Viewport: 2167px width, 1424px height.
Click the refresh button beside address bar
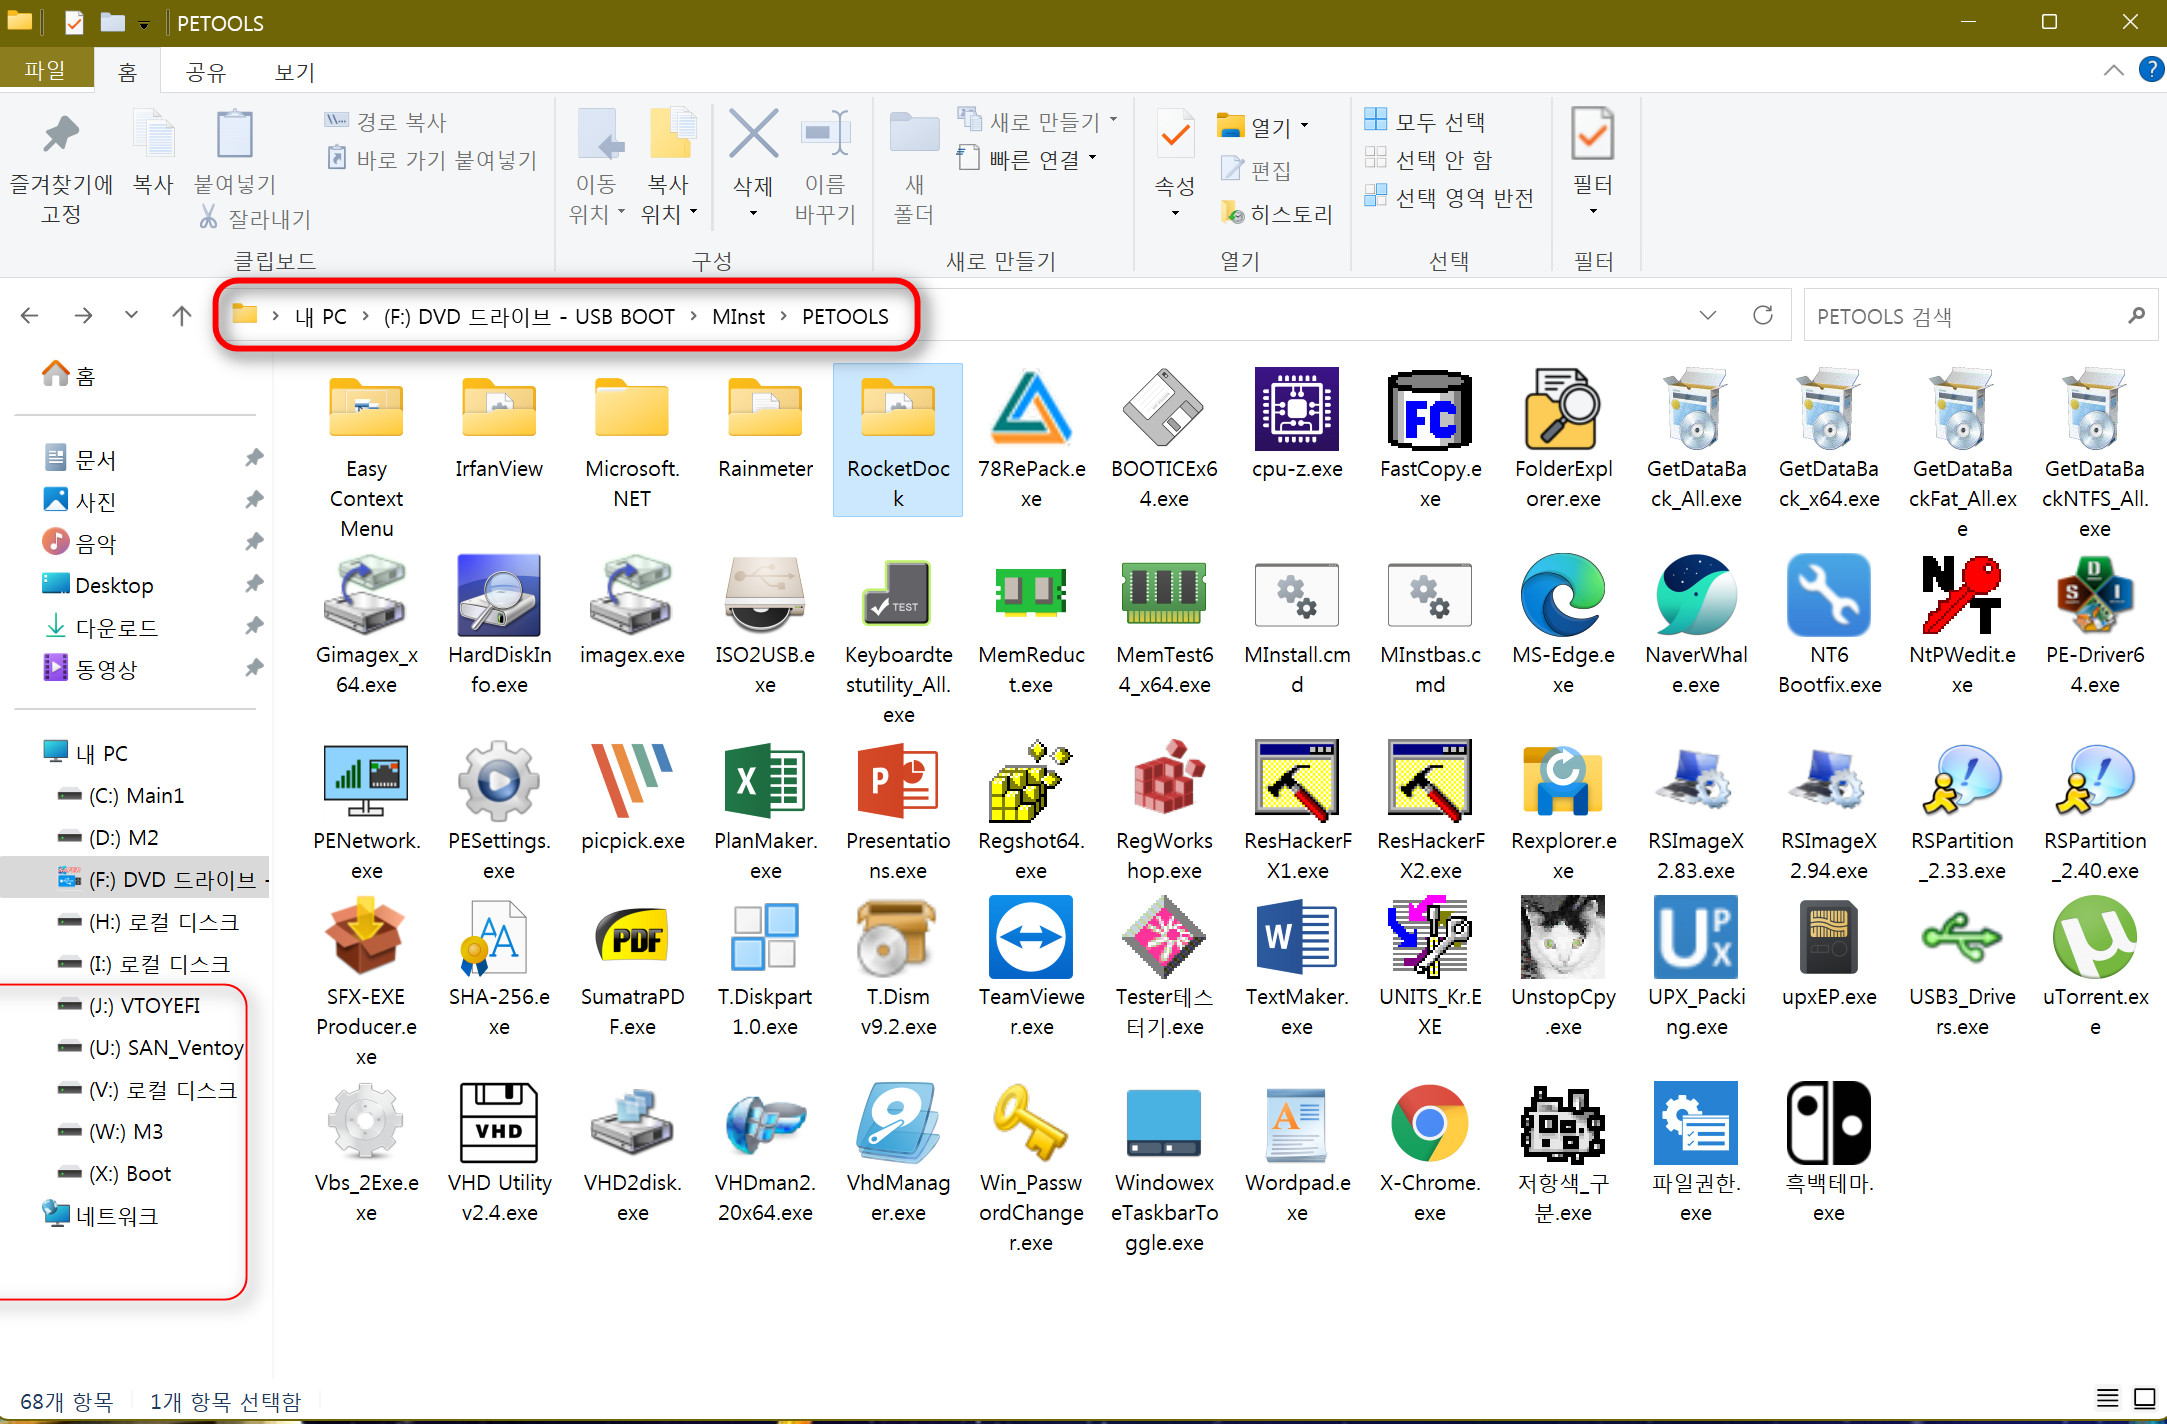1763,316
